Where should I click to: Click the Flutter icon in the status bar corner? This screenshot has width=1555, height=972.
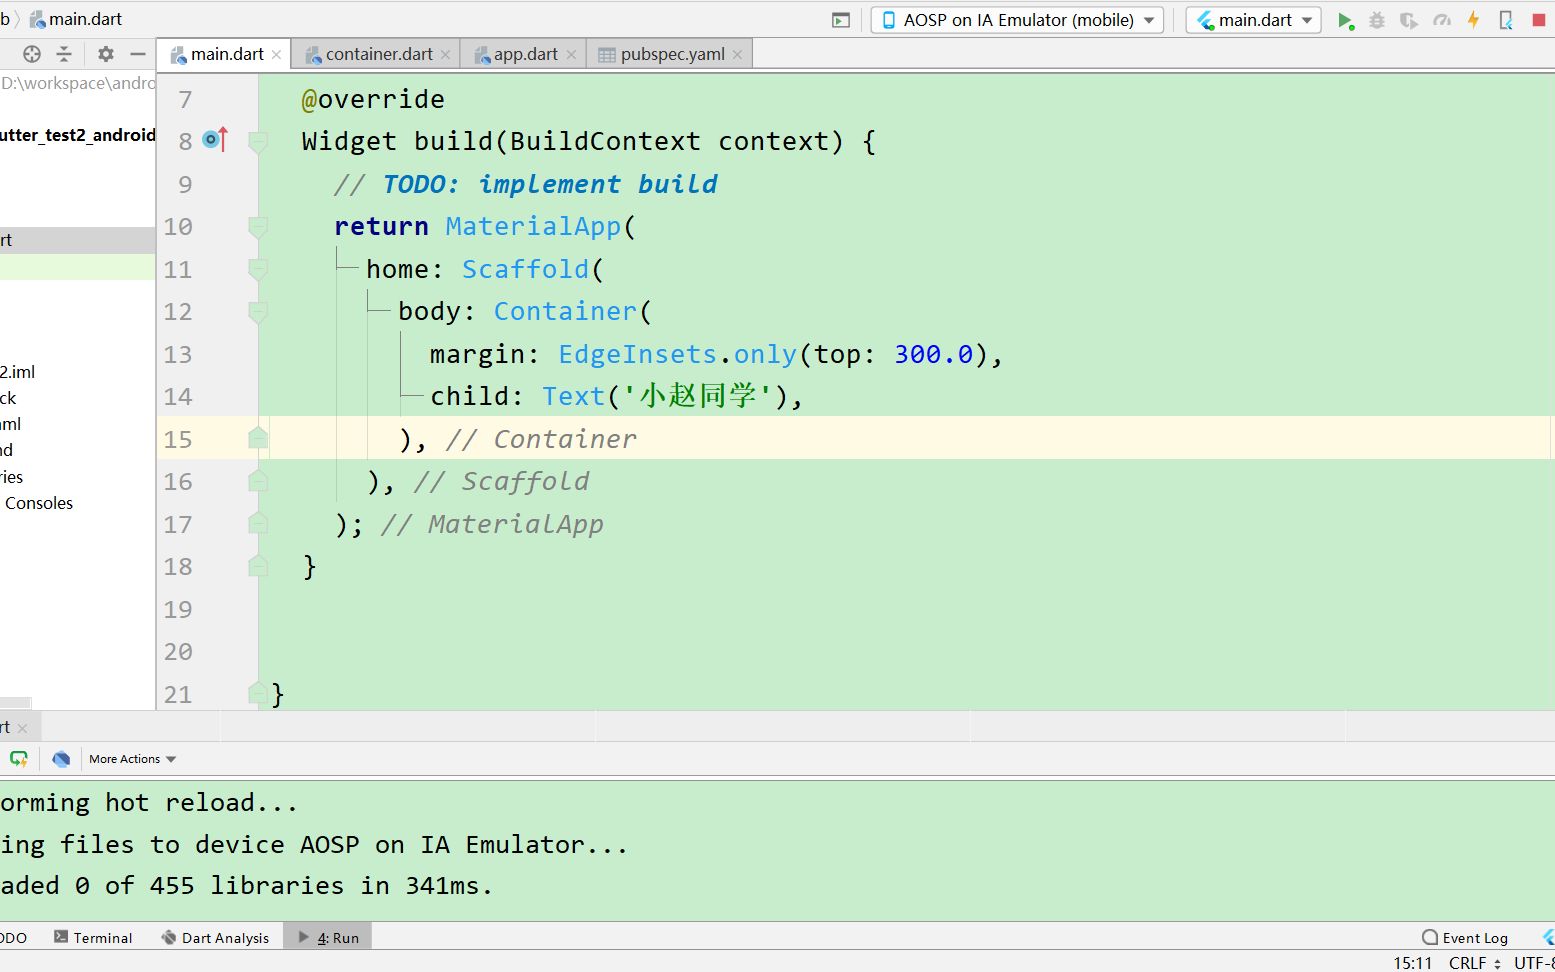pos(1548,937)
